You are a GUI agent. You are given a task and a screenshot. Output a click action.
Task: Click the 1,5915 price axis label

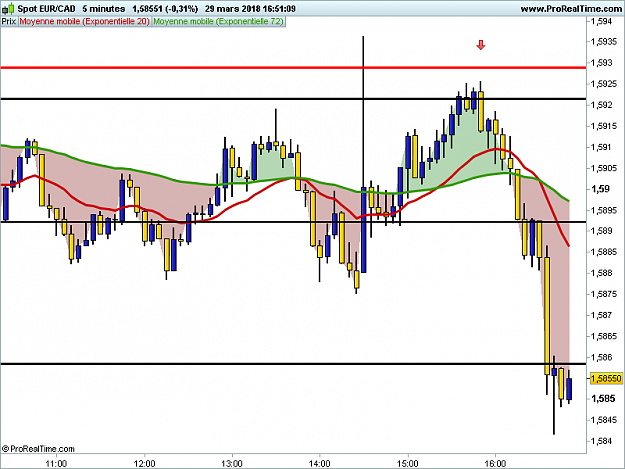604,126
